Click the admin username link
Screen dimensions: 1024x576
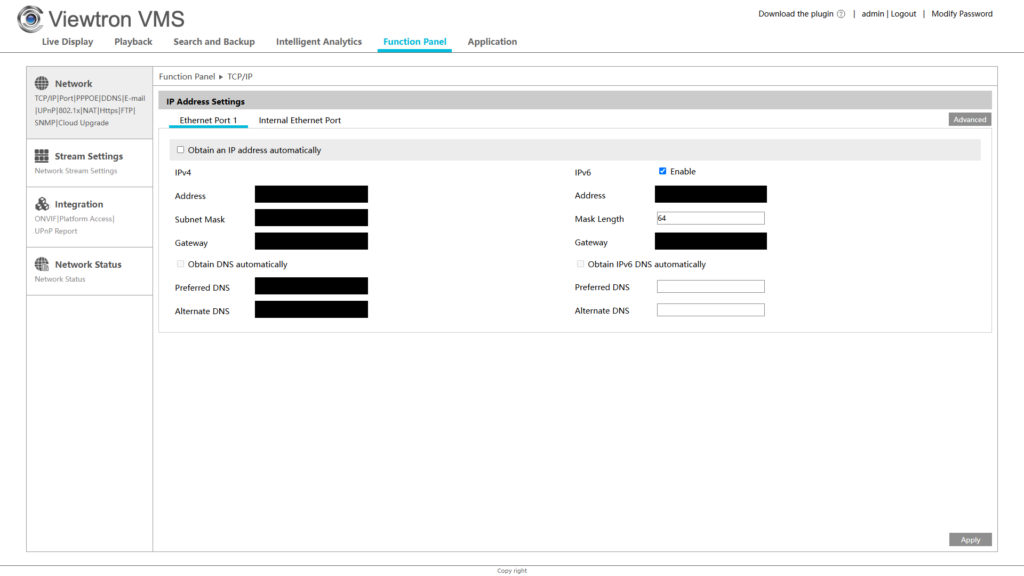[x=872, y=14]
